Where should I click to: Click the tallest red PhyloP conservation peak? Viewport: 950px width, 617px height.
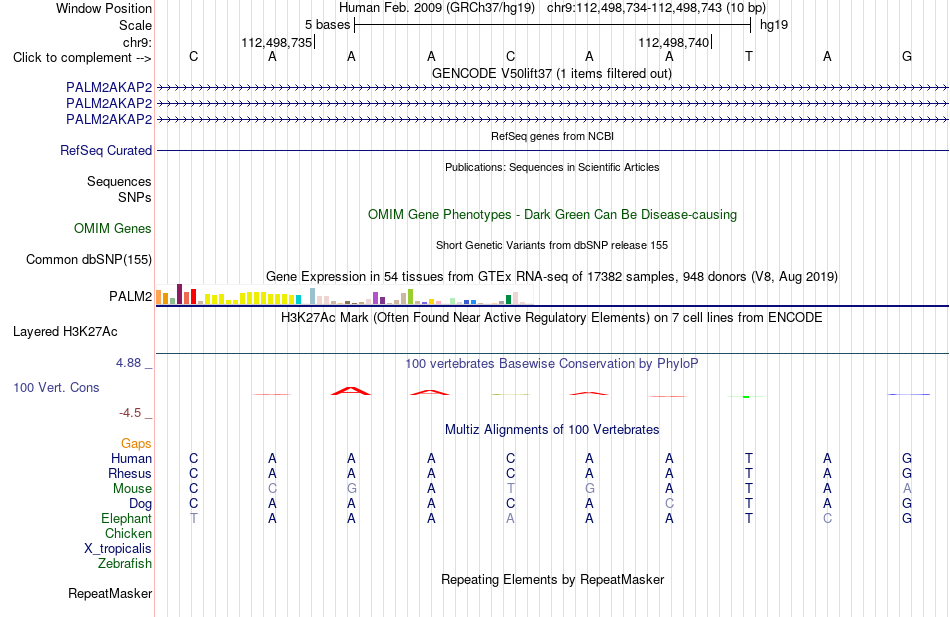351,391
